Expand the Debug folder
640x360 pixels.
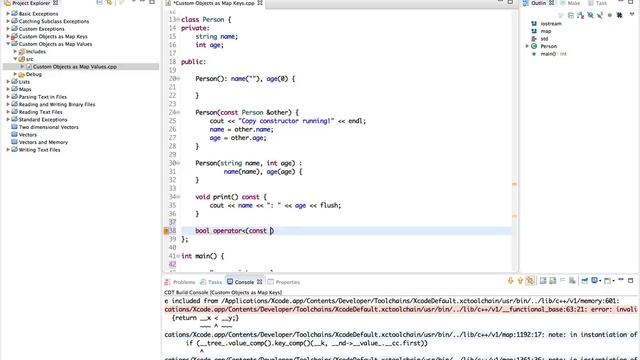pyautogui.click(x=16, y=74)
